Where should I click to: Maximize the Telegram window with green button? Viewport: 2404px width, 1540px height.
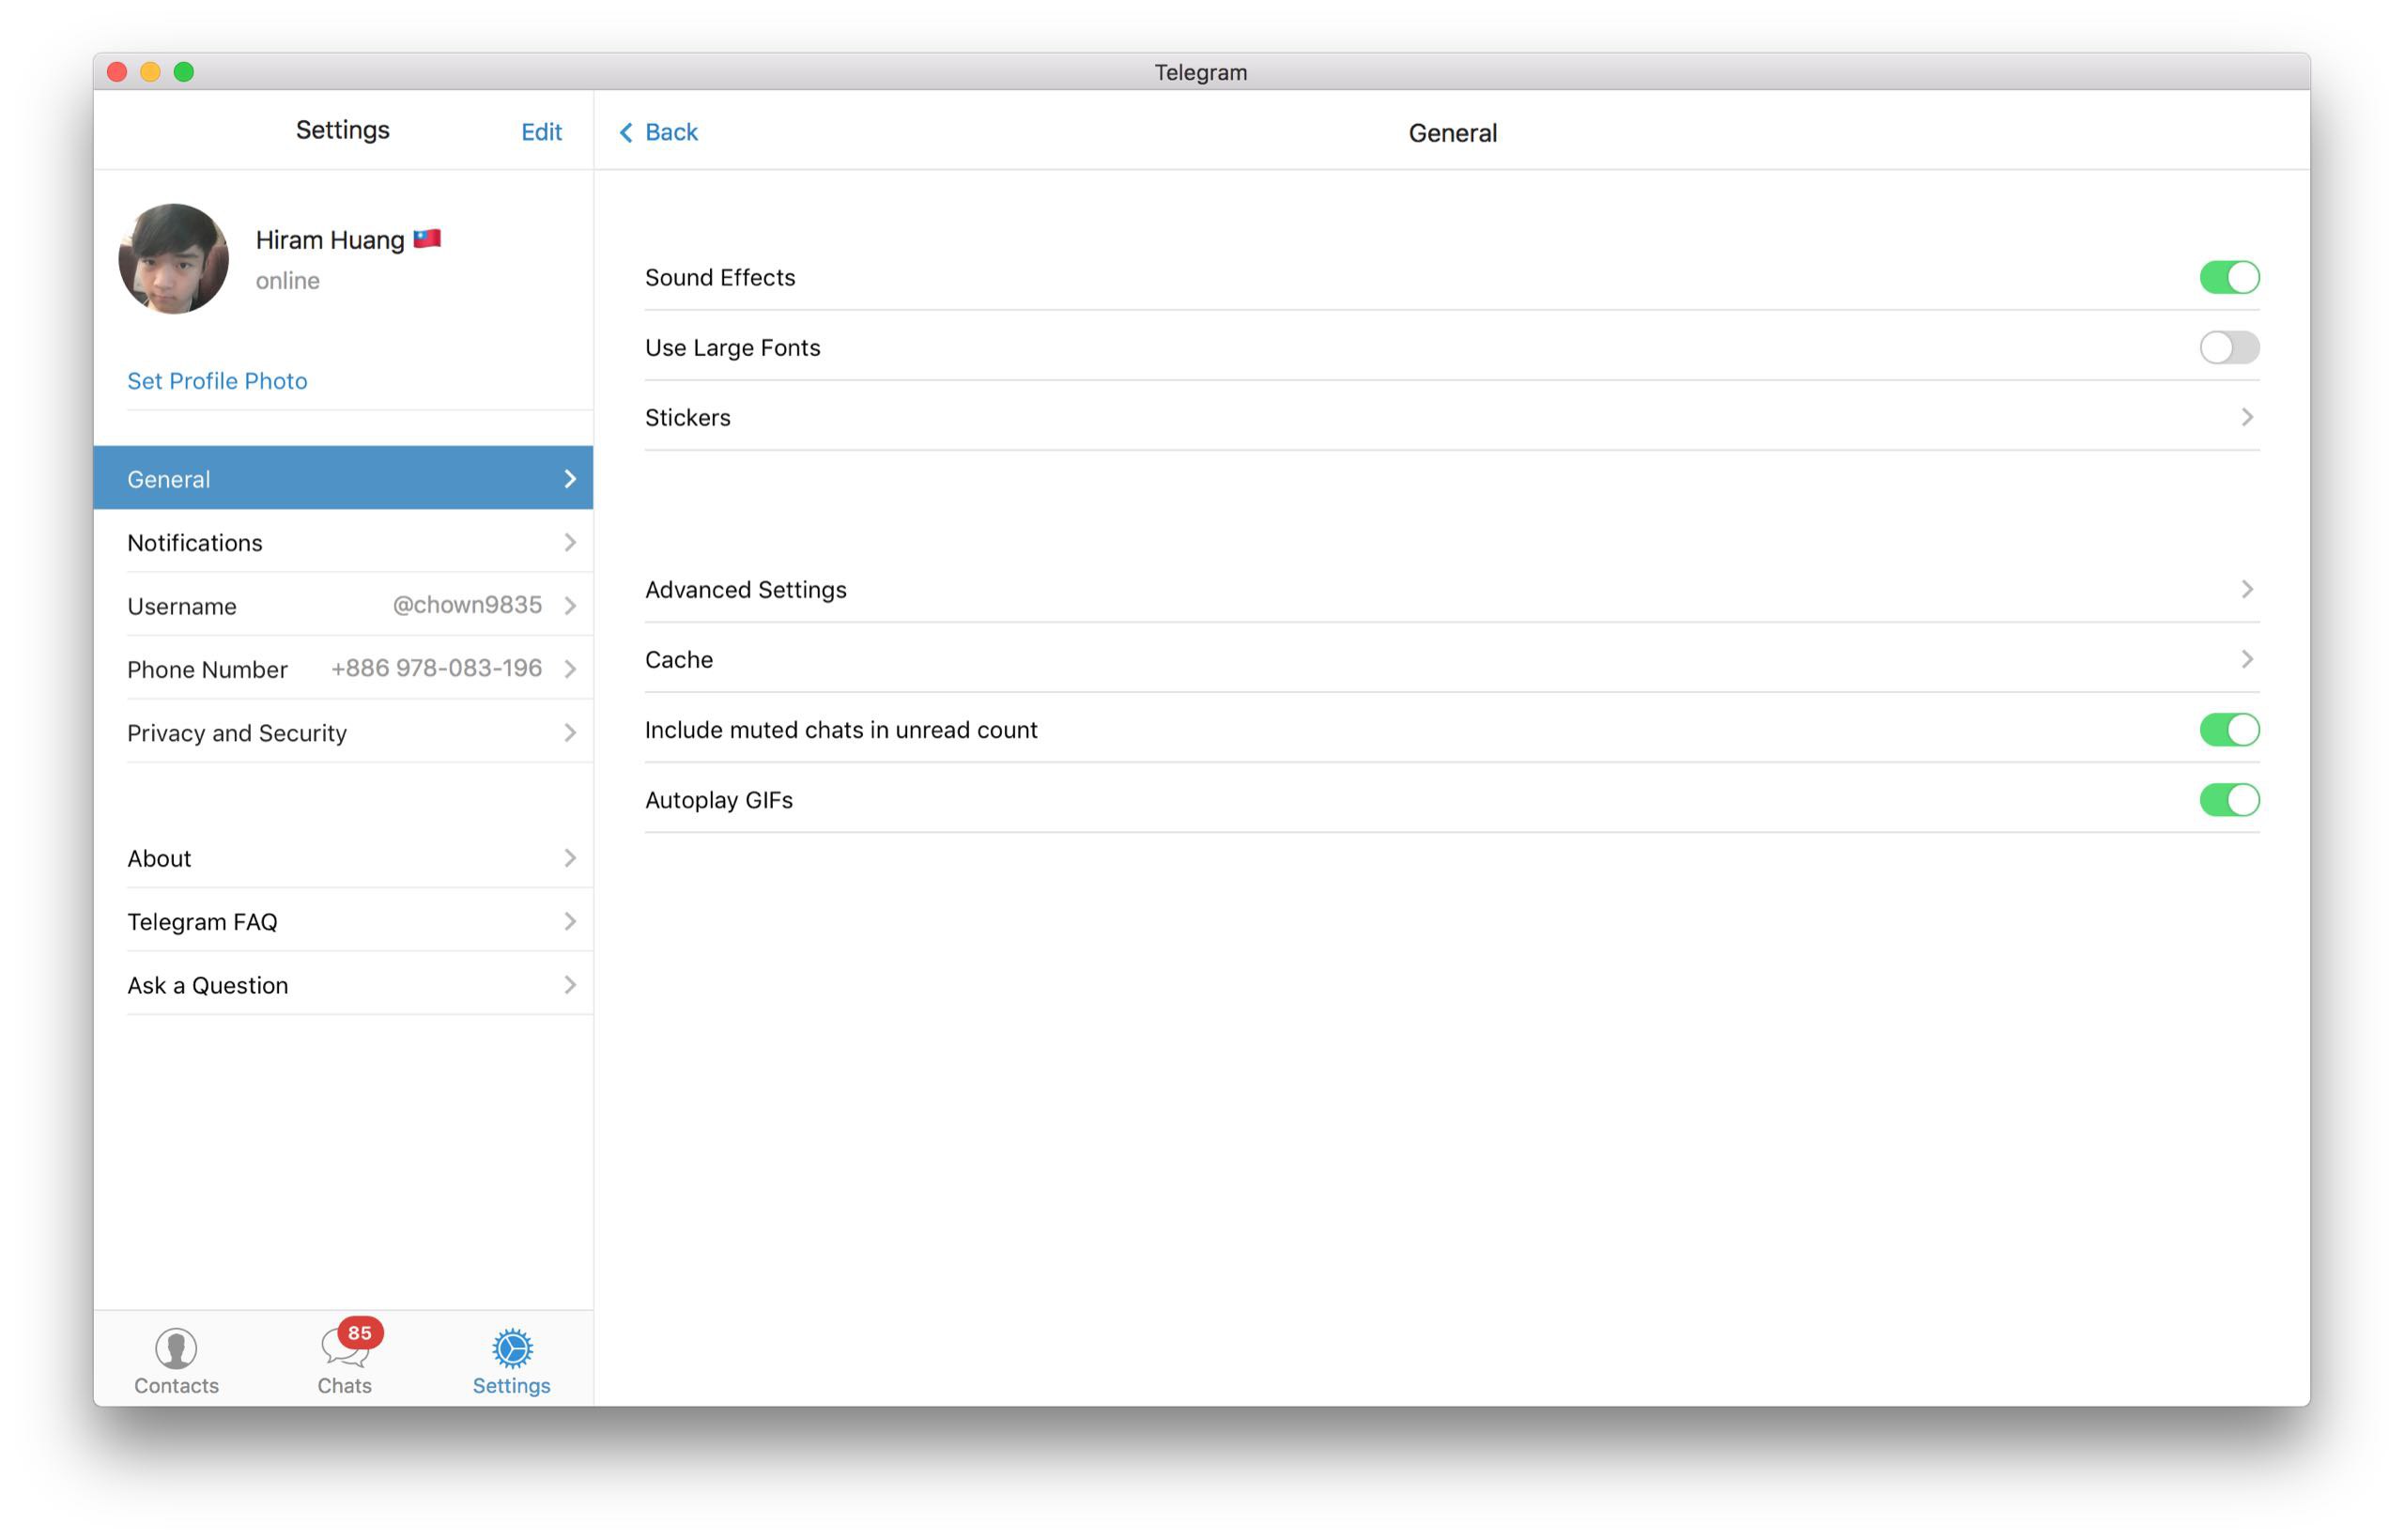click(x=184, y=72)
